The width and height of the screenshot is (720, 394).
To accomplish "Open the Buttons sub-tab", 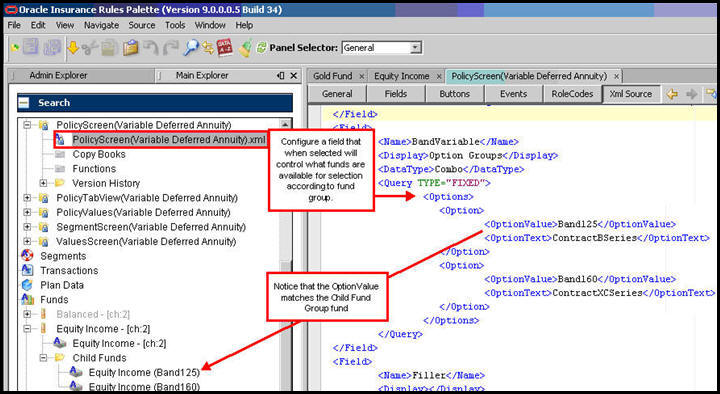I will pyautogui.click(x=455, y=94).
